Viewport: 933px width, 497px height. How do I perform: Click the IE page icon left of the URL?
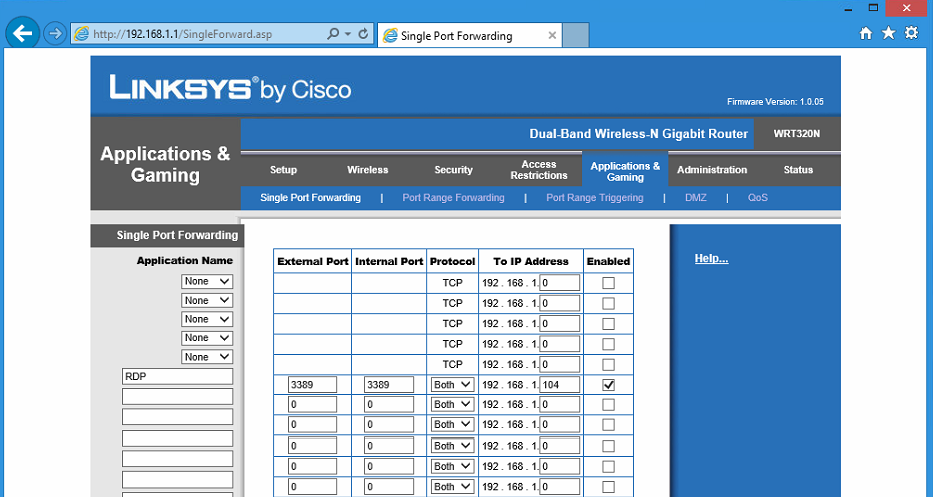tap(82, 34)
